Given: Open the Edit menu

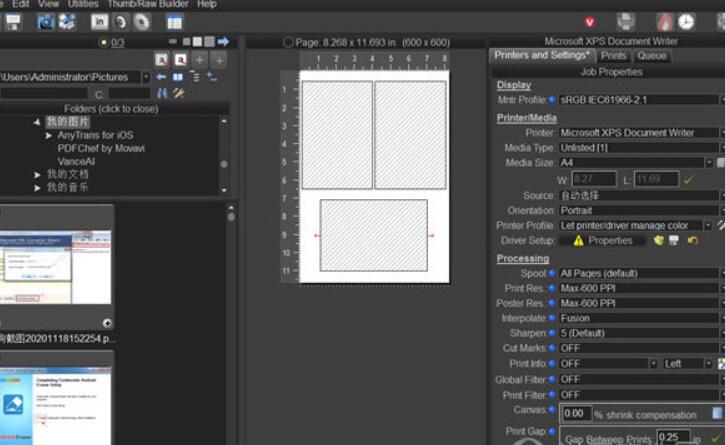Looking at the screenshot, I should (x=20, y=4).
